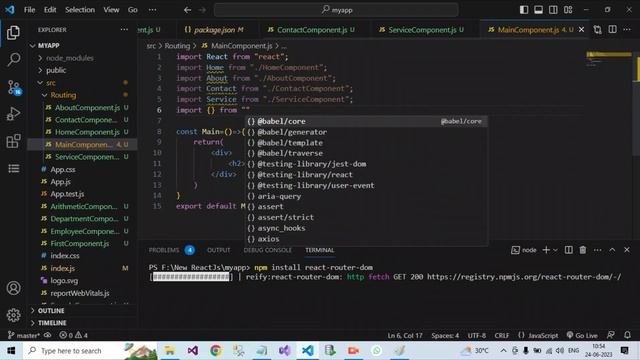Viewport: 640px width, 360px height.
Task: Switch to the DEBUG CONSOLE tab
Action: (x=267, y=250)
